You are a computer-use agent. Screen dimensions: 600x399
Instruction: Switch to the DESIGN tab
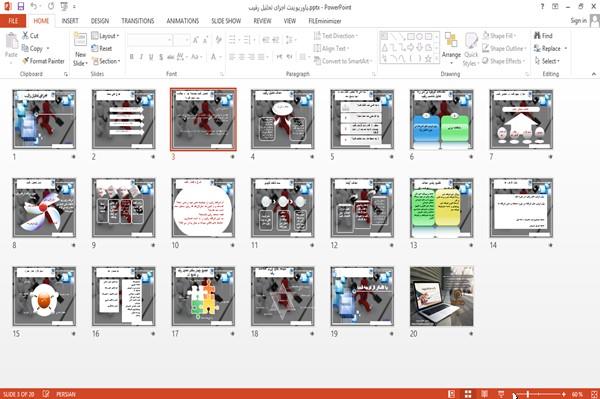tap(100, 21)
